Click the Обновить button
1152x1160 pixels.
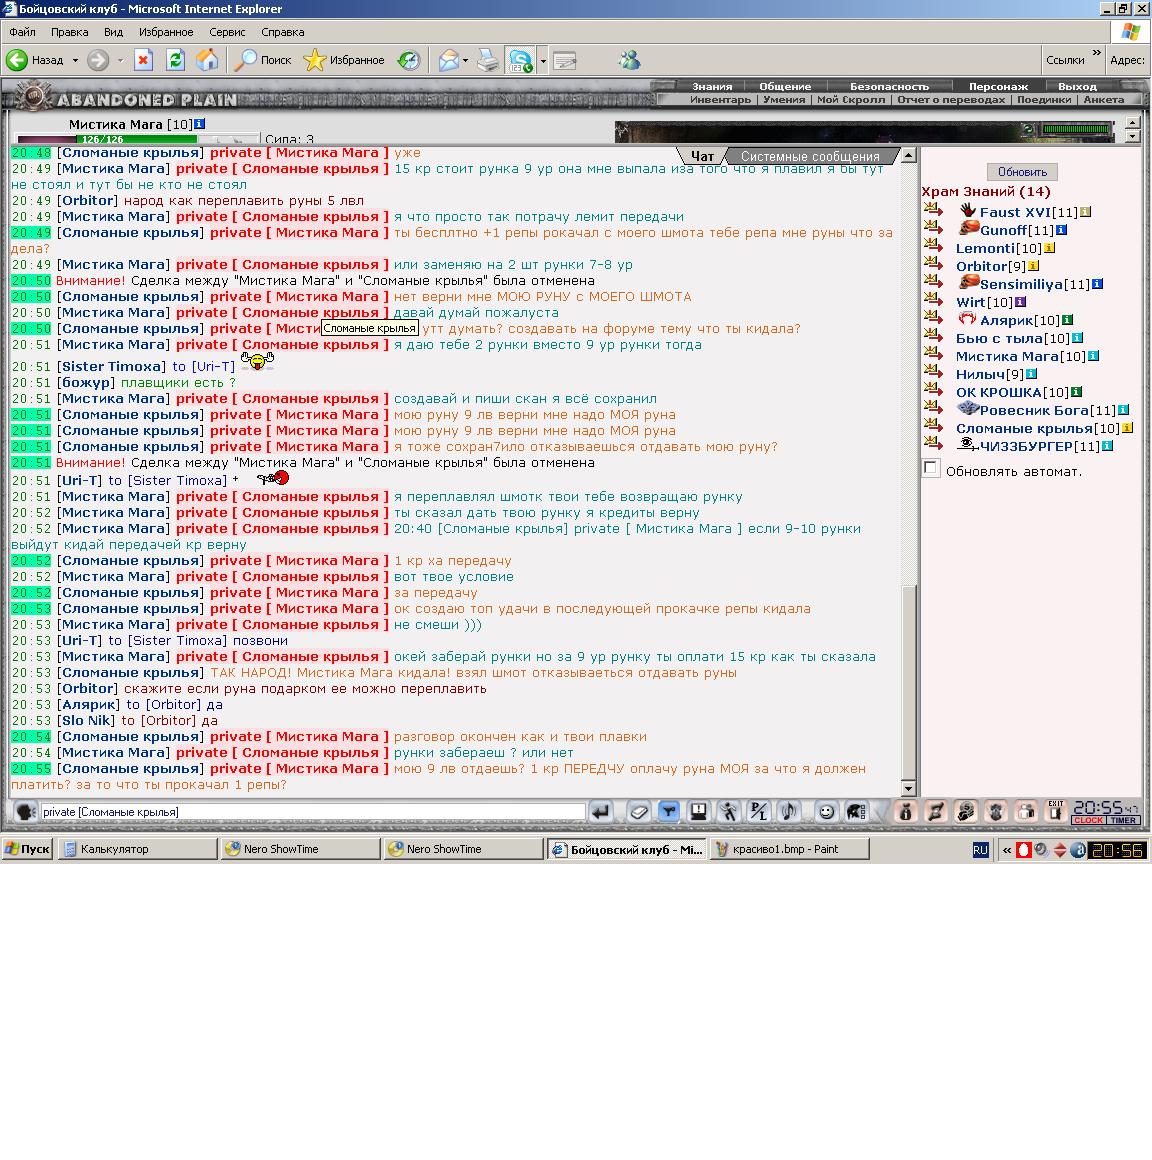click(x=1022, y=172)
